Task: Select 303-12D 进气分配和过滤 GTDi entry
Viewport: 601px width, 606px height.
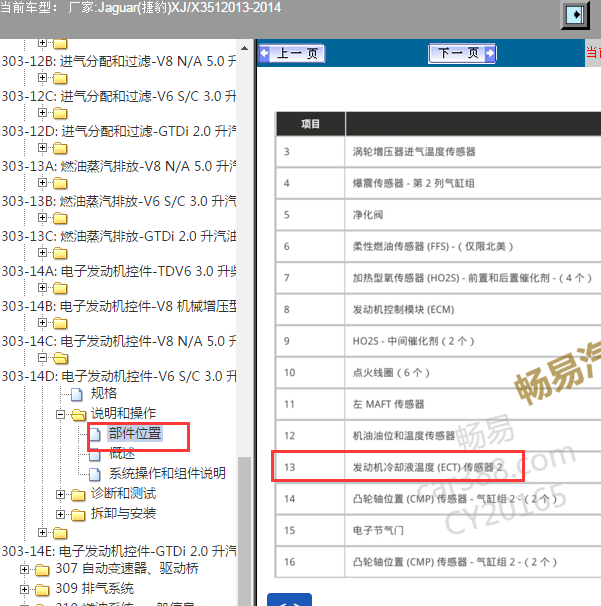Action: (119, 131)
